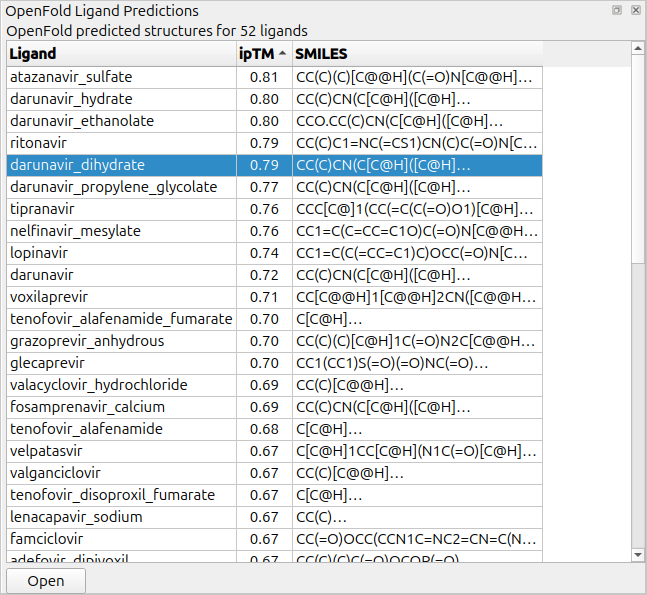Float the panel using the undock icon

(x=617, y=10)
